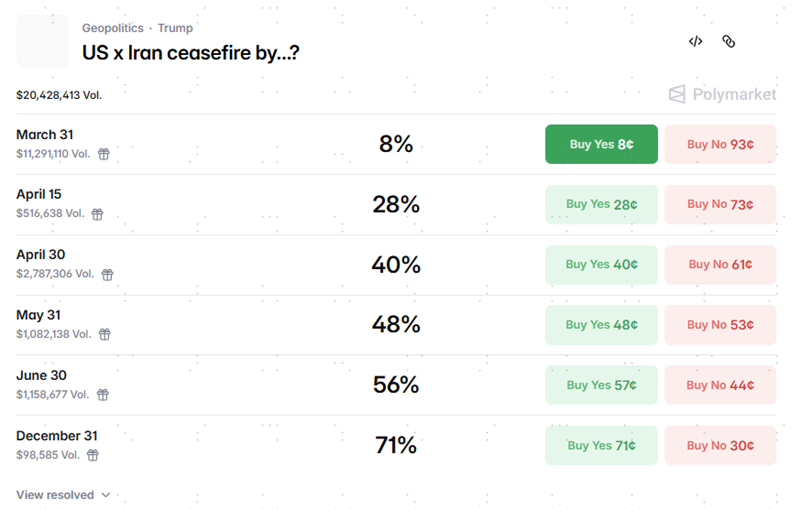Screen dimensions: 801x509
Task: Click the gift icon for April 15
Action: click(97, 214)
